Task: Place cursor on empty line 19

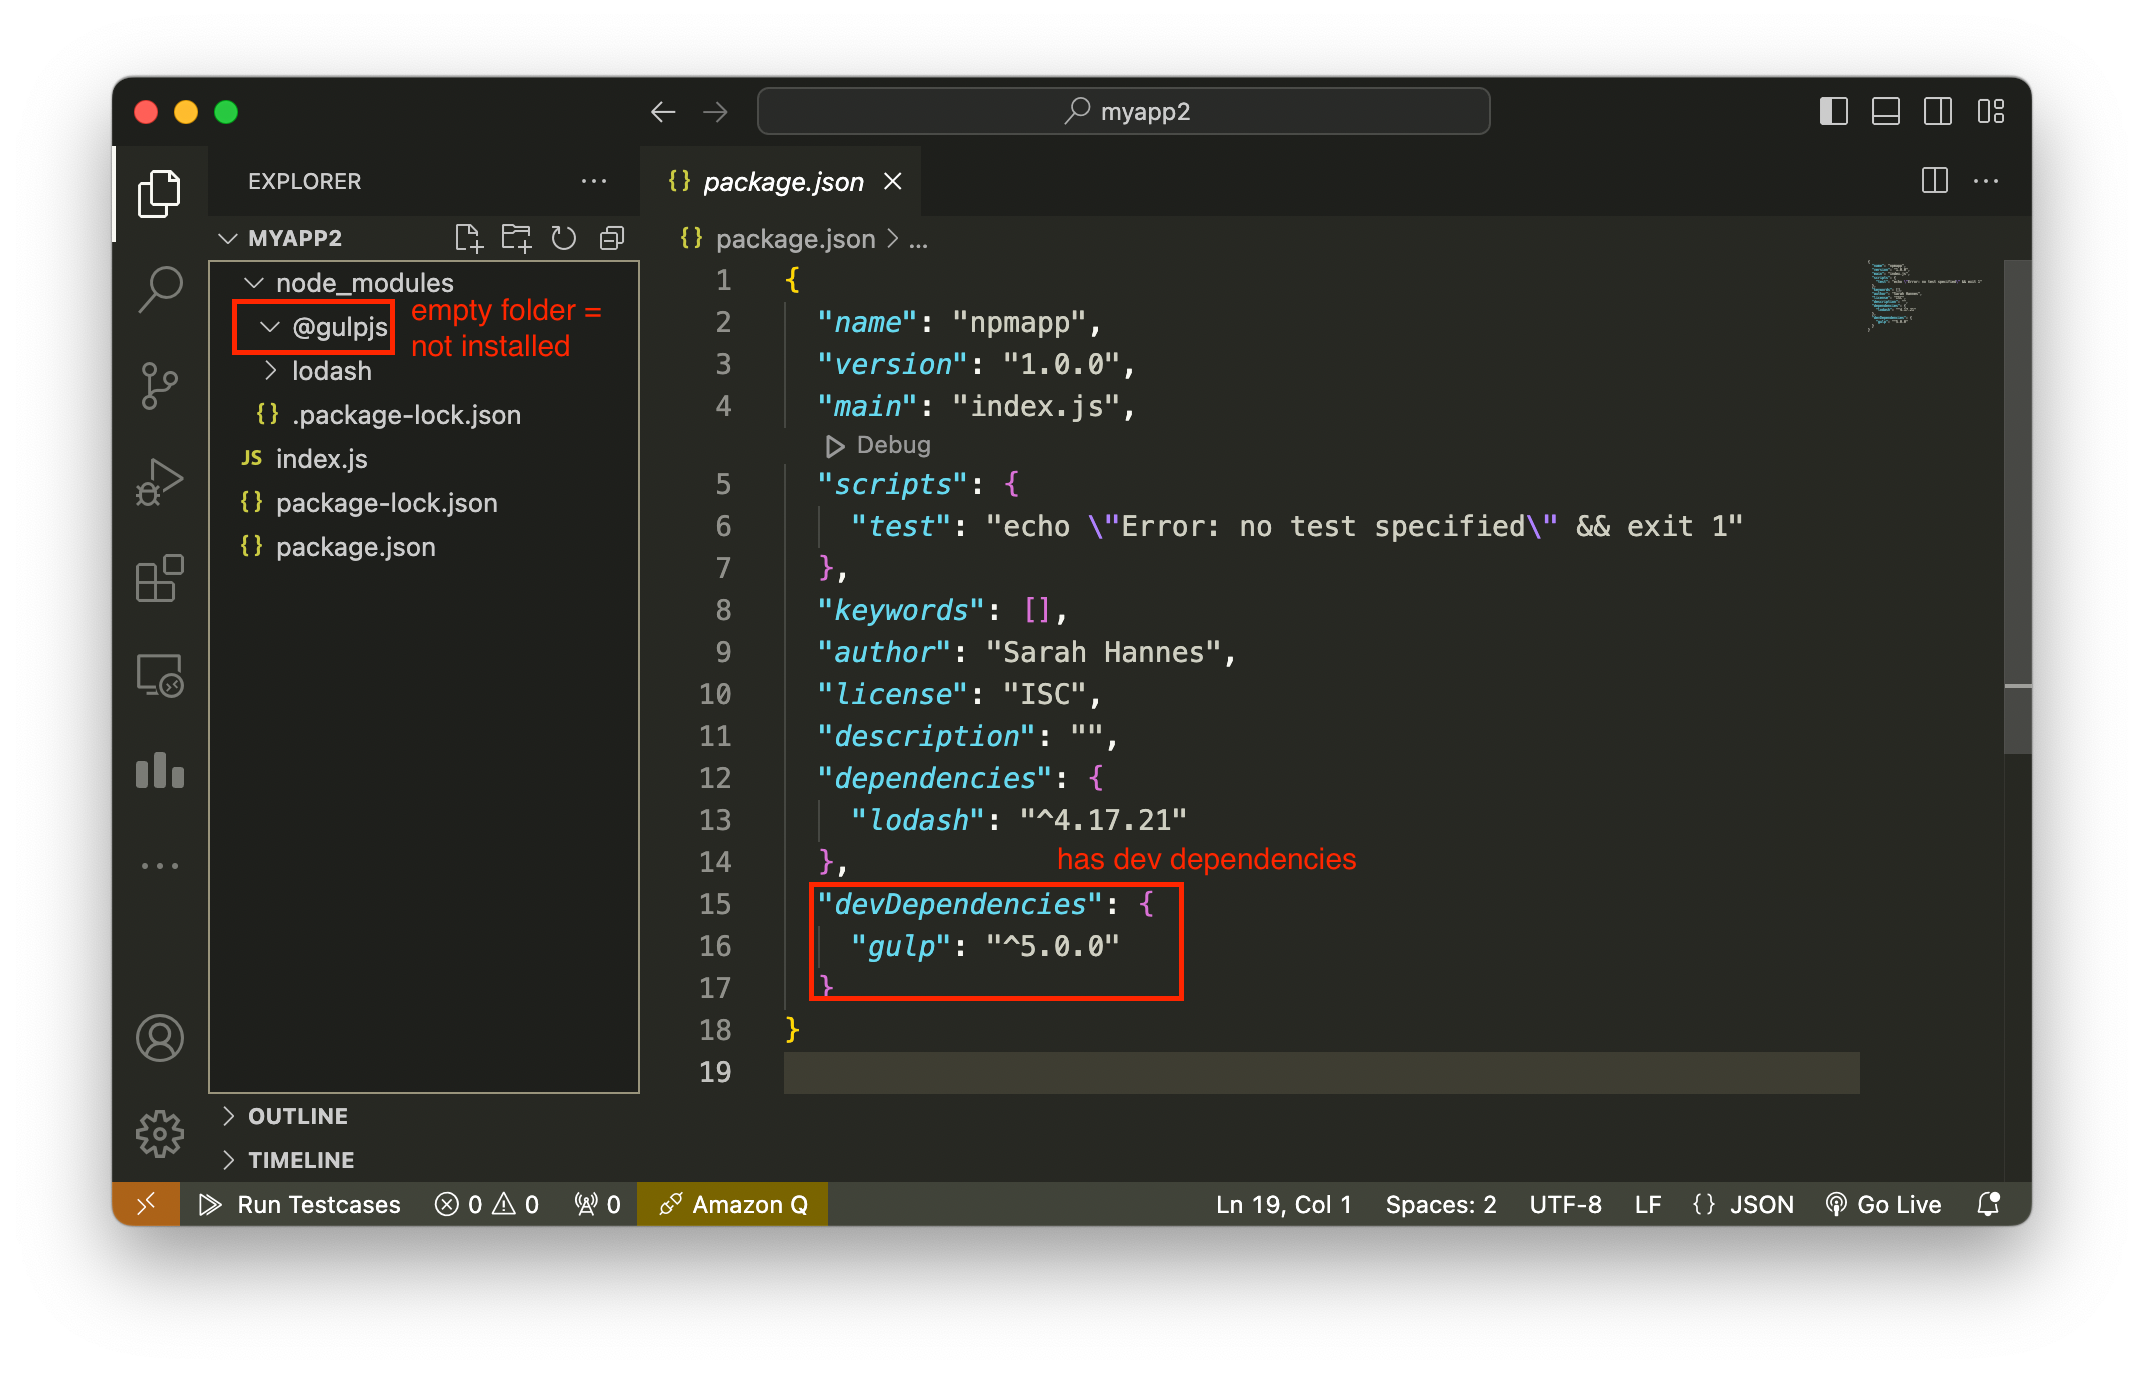Action: pyautogui.click(x=1320, y=1072)
